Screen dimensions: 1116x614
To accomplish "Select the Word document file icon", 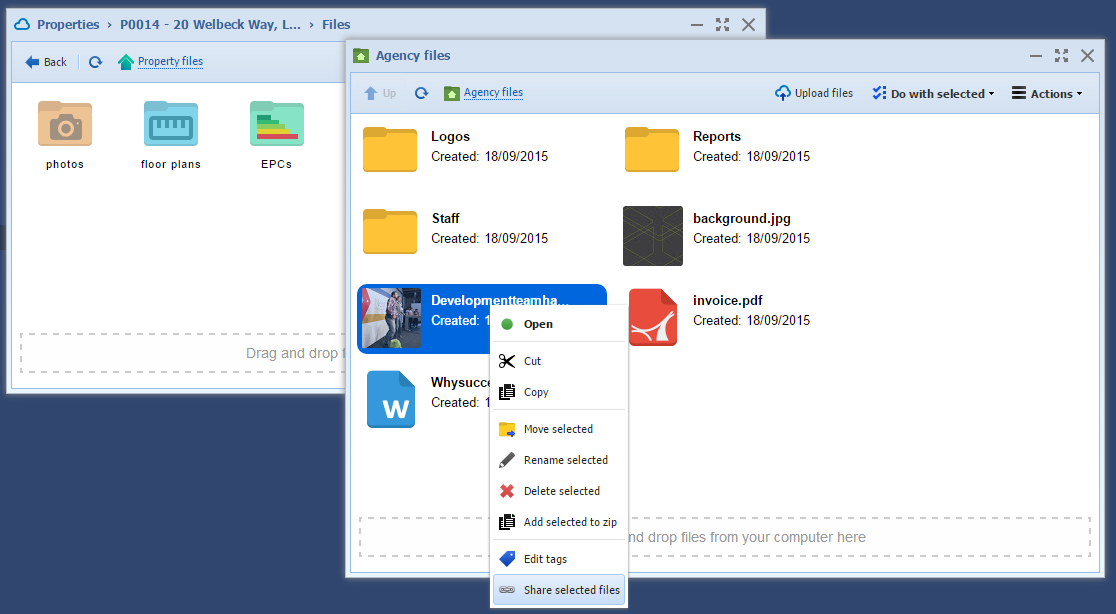I will pyautogui.click(x=390, y=399).
